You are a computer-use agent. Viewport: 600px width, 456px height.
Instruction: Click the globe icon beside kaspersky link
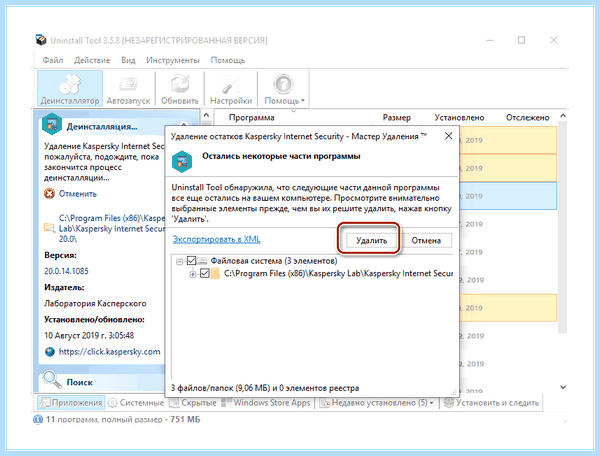pos(50,352)
